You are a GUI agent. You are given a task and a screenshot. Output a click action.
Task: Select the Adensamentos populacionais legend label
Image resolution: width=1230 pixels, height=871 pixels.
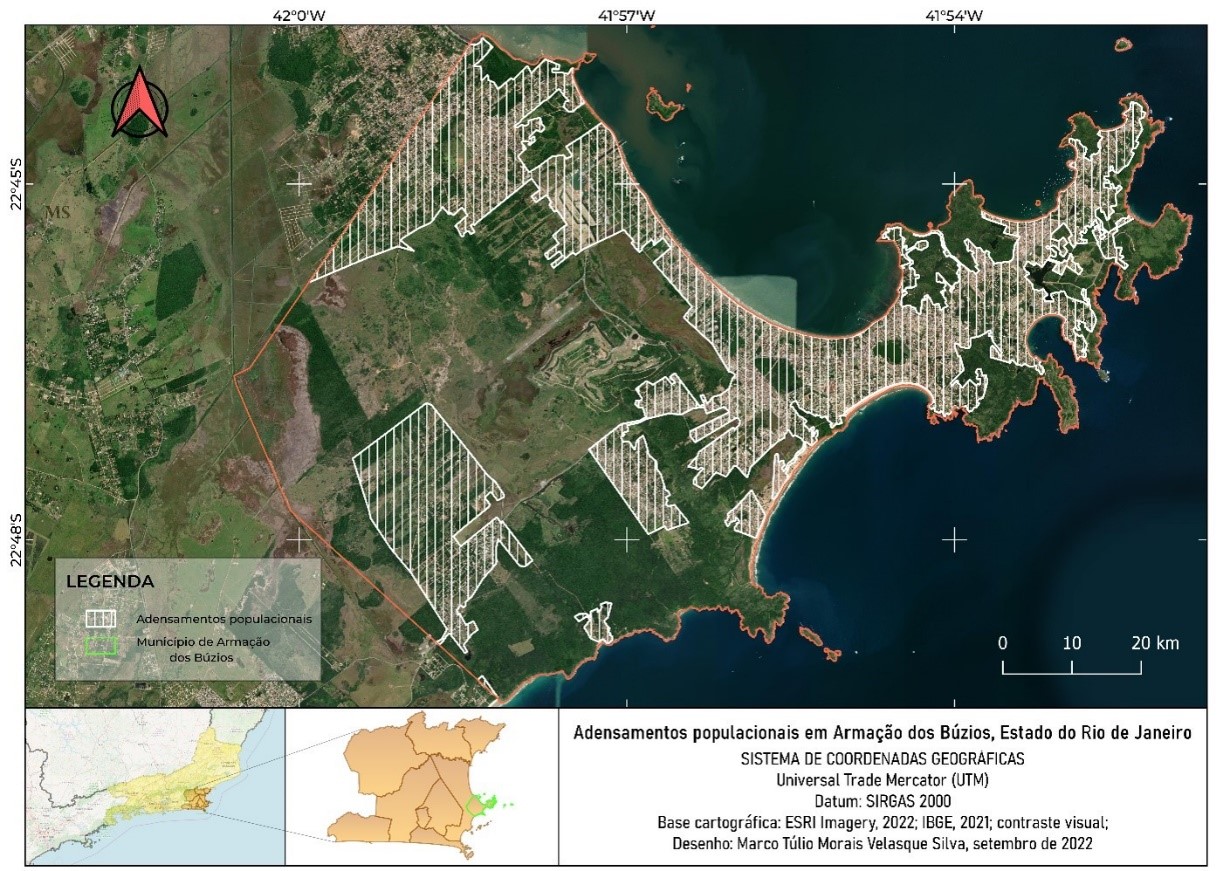(x=224, y=619)
